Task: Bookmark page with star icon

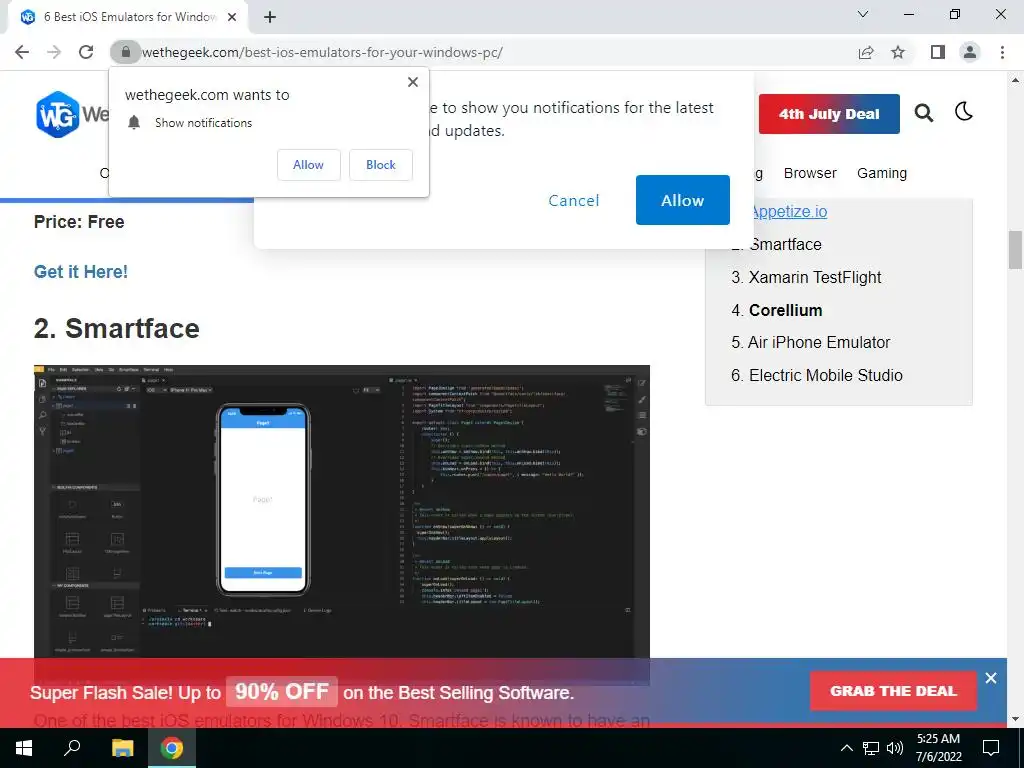Action: pyautogui.click(x=898, y=52)
